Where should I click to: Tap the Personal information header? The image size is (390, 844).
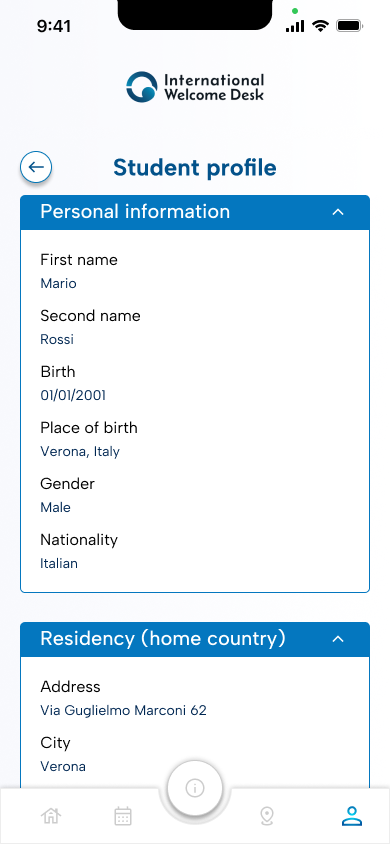tap(195, 212)
